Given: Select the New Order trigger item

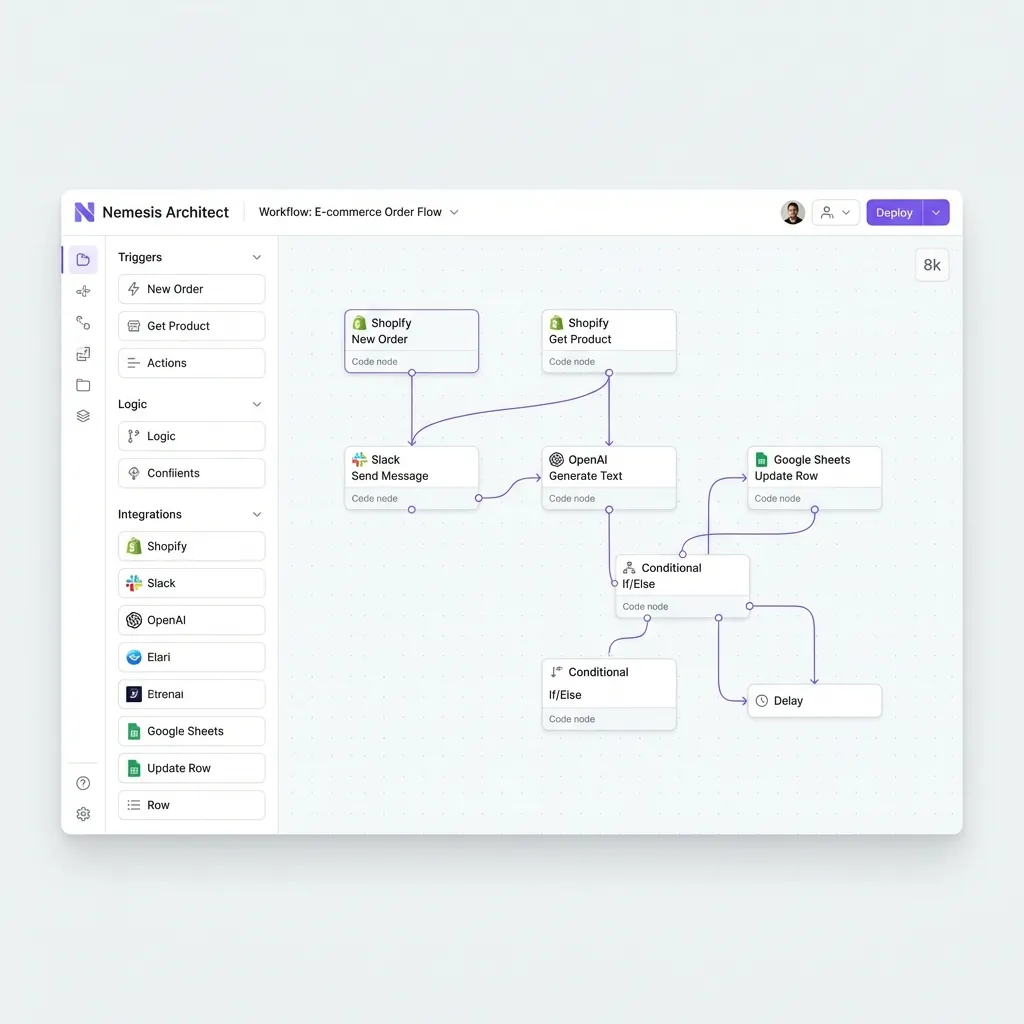Looking at the screenshot, I should point(191,289).
